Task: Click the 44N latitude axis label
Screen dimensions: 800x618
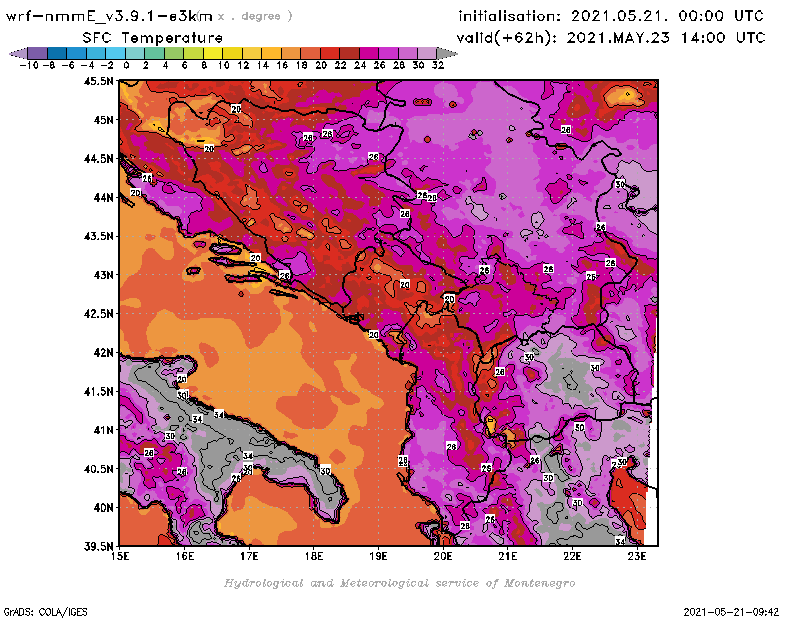Action: 104,197
